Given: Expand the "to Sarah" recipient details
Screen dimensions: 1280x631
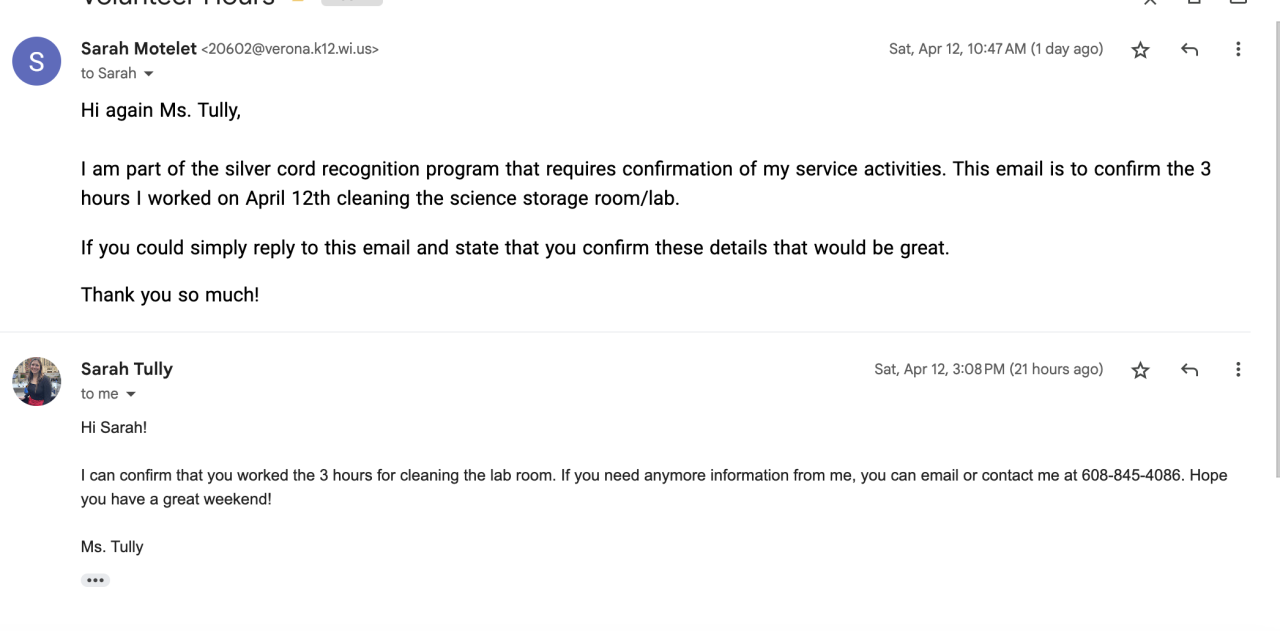Looking at the screenshot, I should 149,74.
